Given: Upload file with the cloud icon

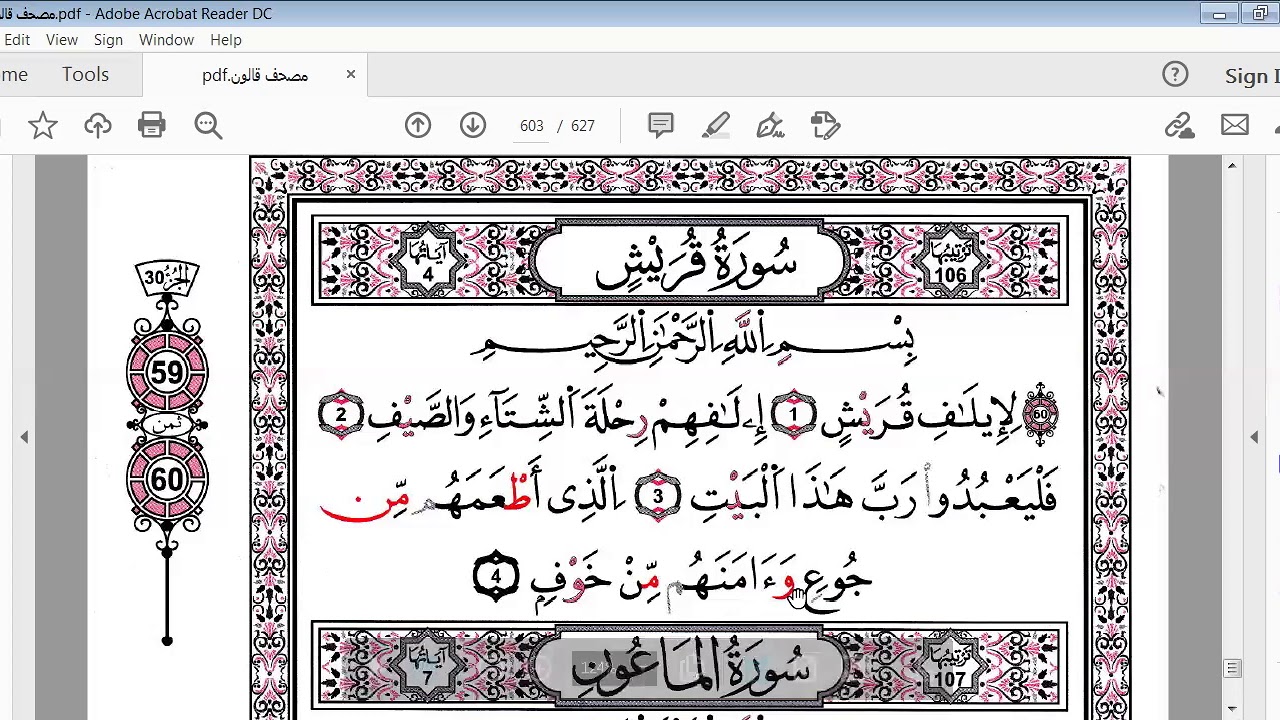Looking at the screenshot, I should tap(98, 126).
